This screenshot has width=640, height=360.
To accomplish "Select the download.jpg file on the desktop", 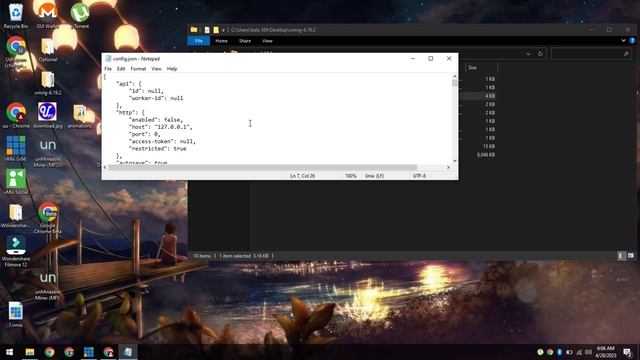I will tap(47, 115).
